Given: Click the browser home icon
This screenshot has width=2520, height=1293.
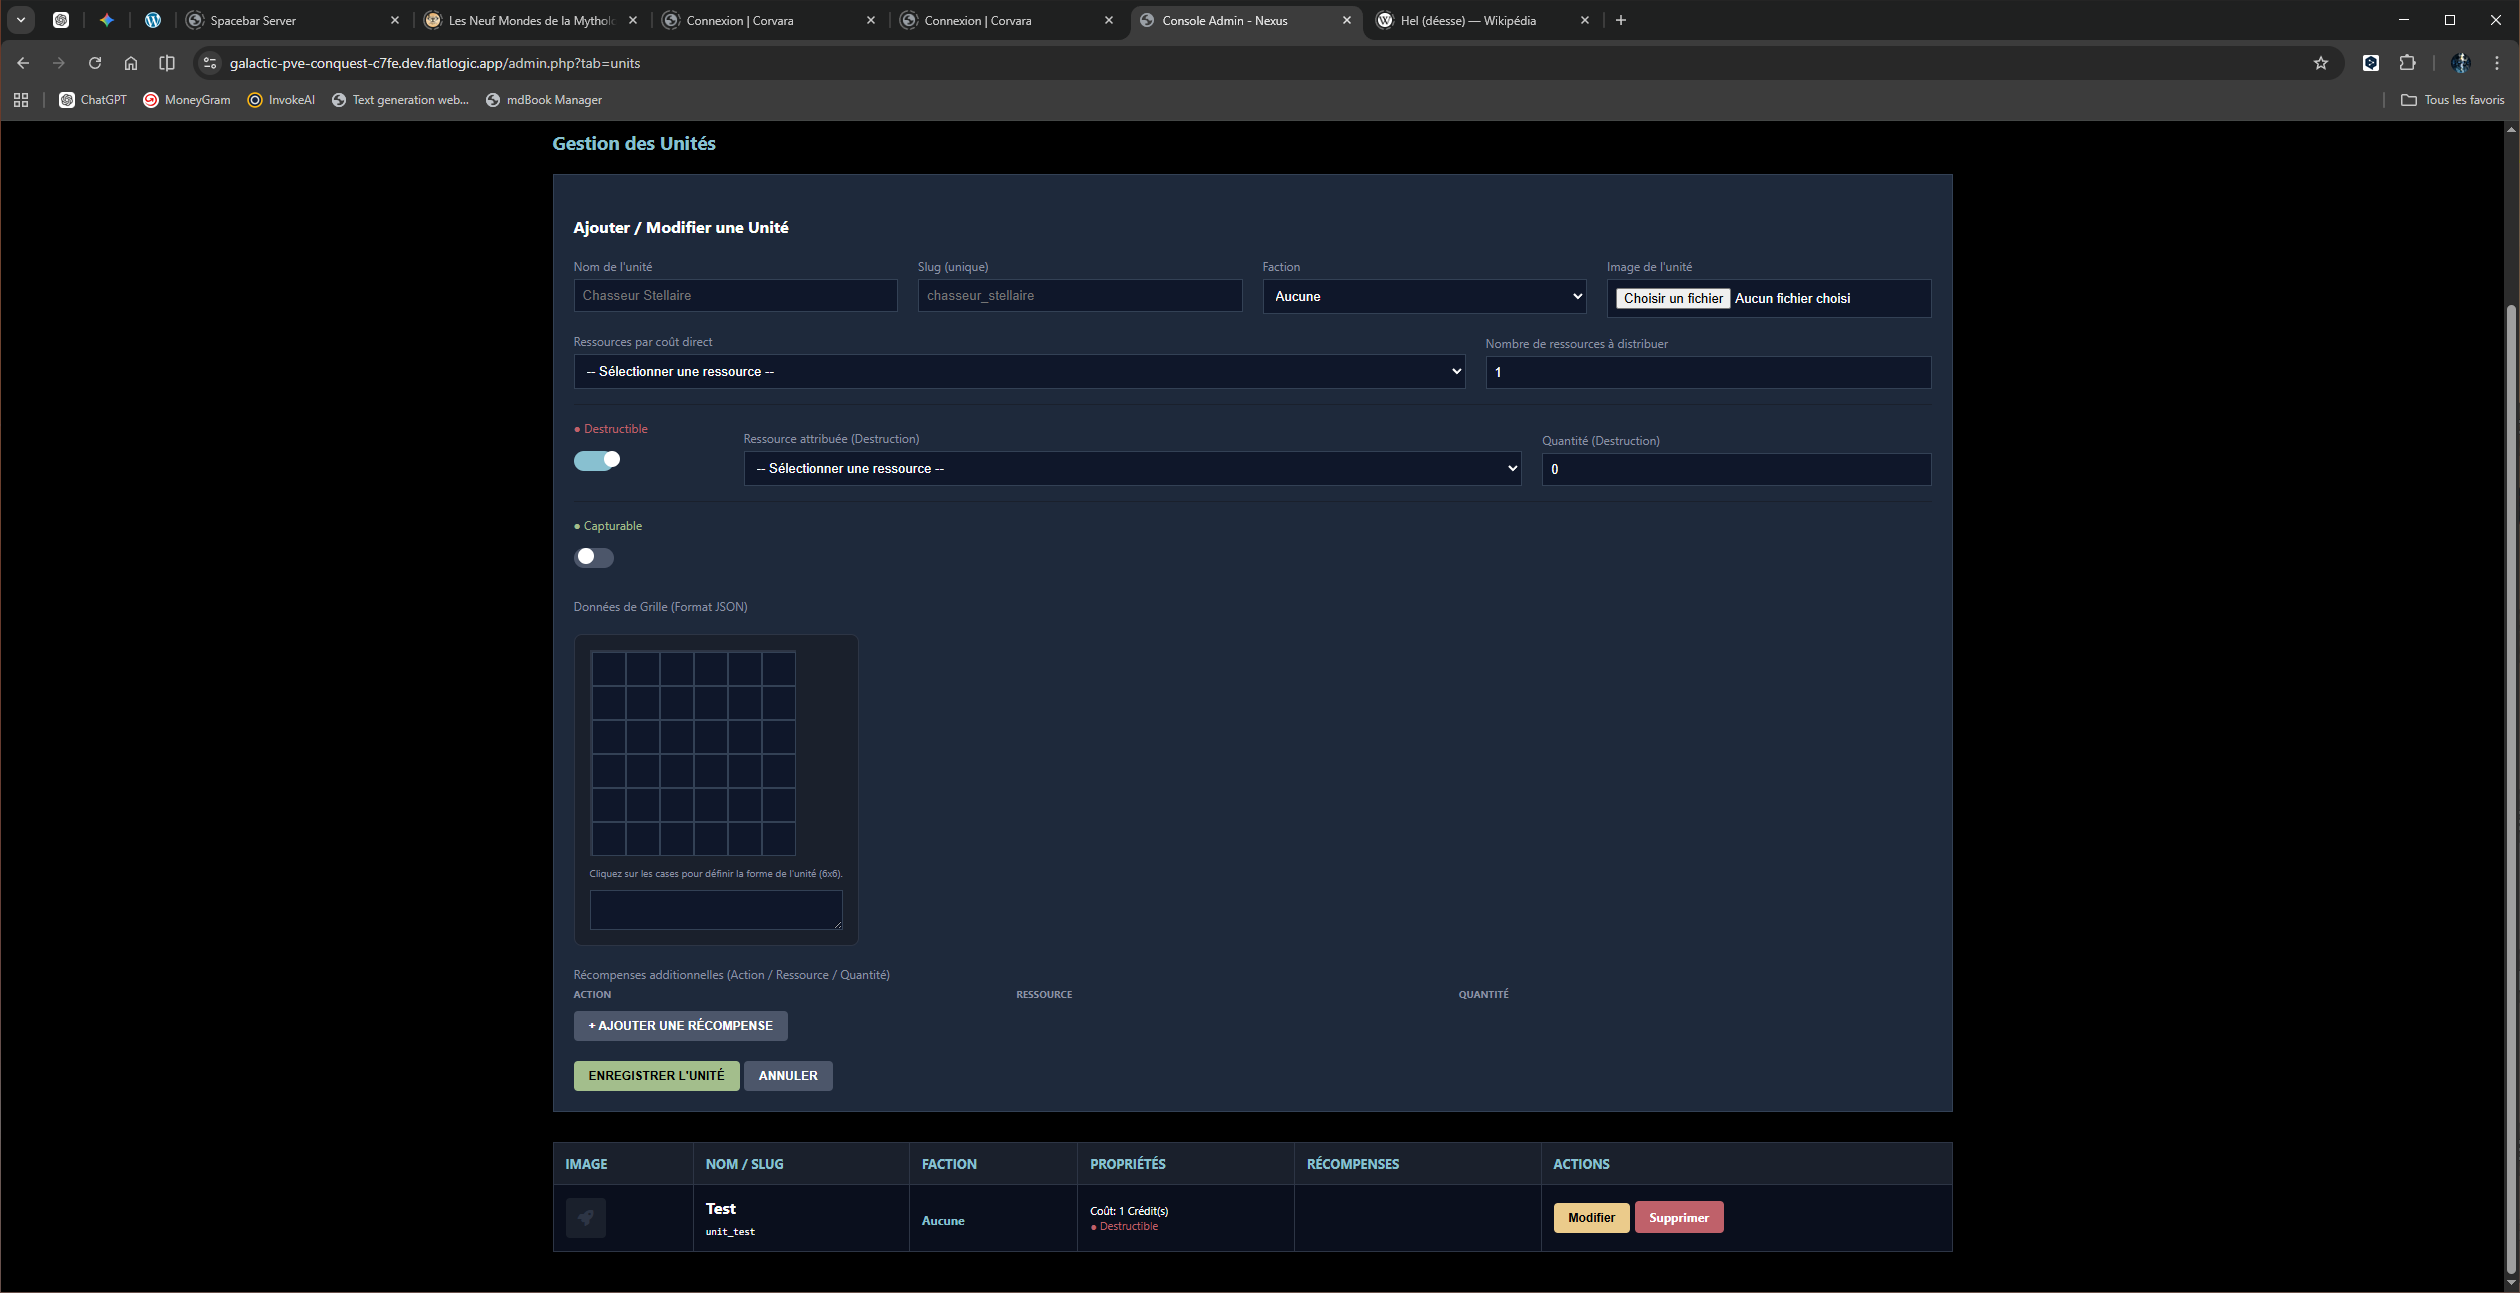Looking at the screenshot, I should (131, 63).
